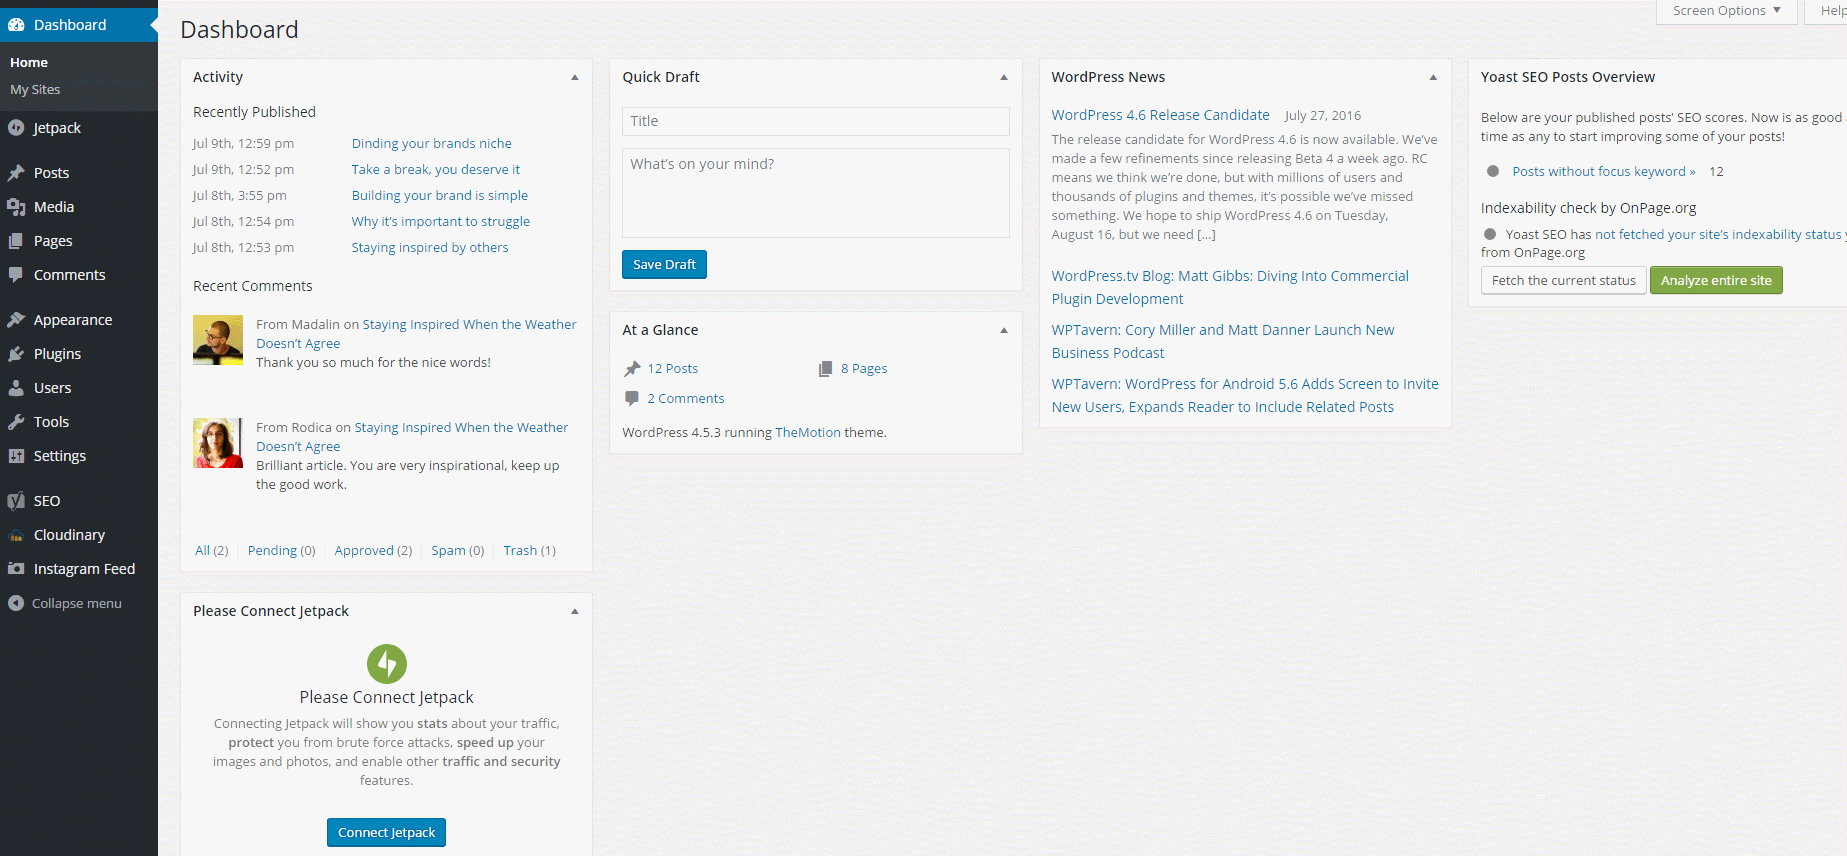Collapse the Activity widget
The image size is (1847, 856).
pyautogui.click(x=575, y=77)
